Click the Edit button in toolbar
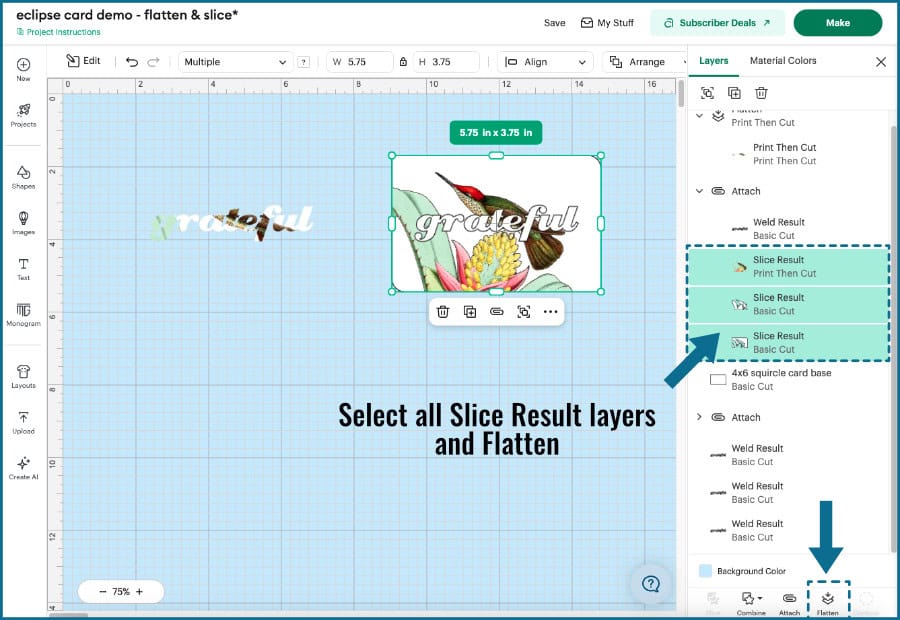Image resolution: width=900 pixels, height=620 pixels. coord(84,61)
